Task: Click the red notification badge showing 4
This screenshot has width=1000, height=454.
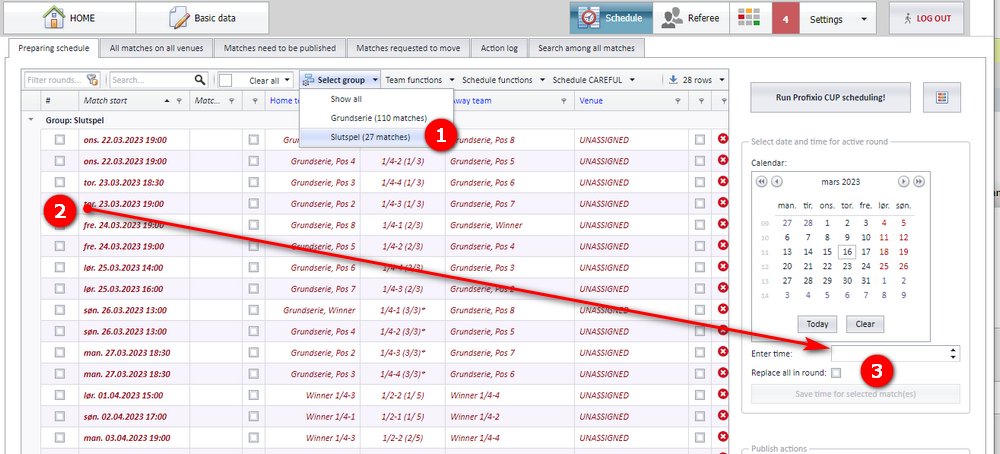Action: 785,18
